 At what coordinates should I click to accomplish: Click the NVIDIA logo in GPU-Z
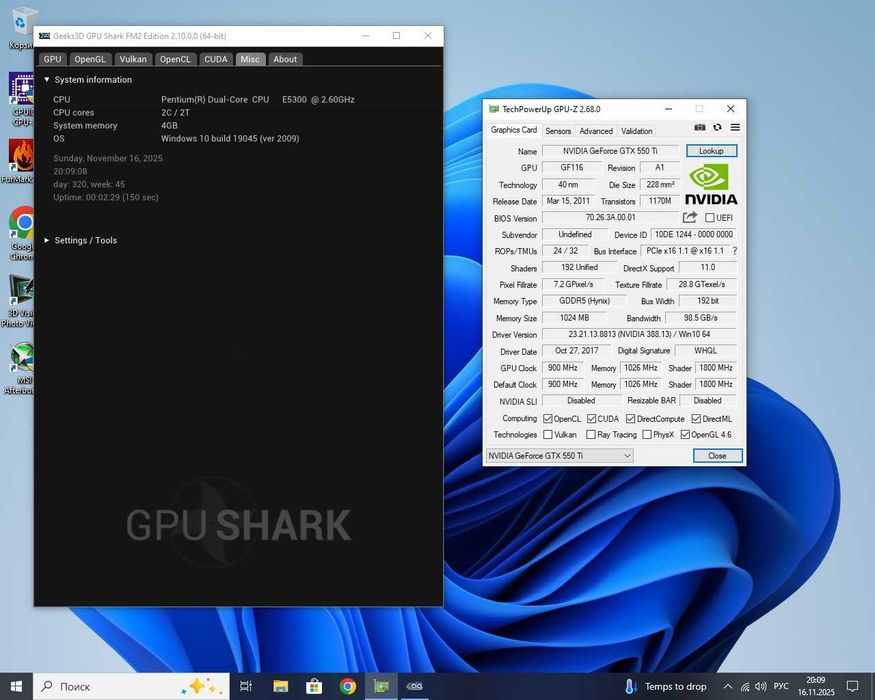pos(711,184)
